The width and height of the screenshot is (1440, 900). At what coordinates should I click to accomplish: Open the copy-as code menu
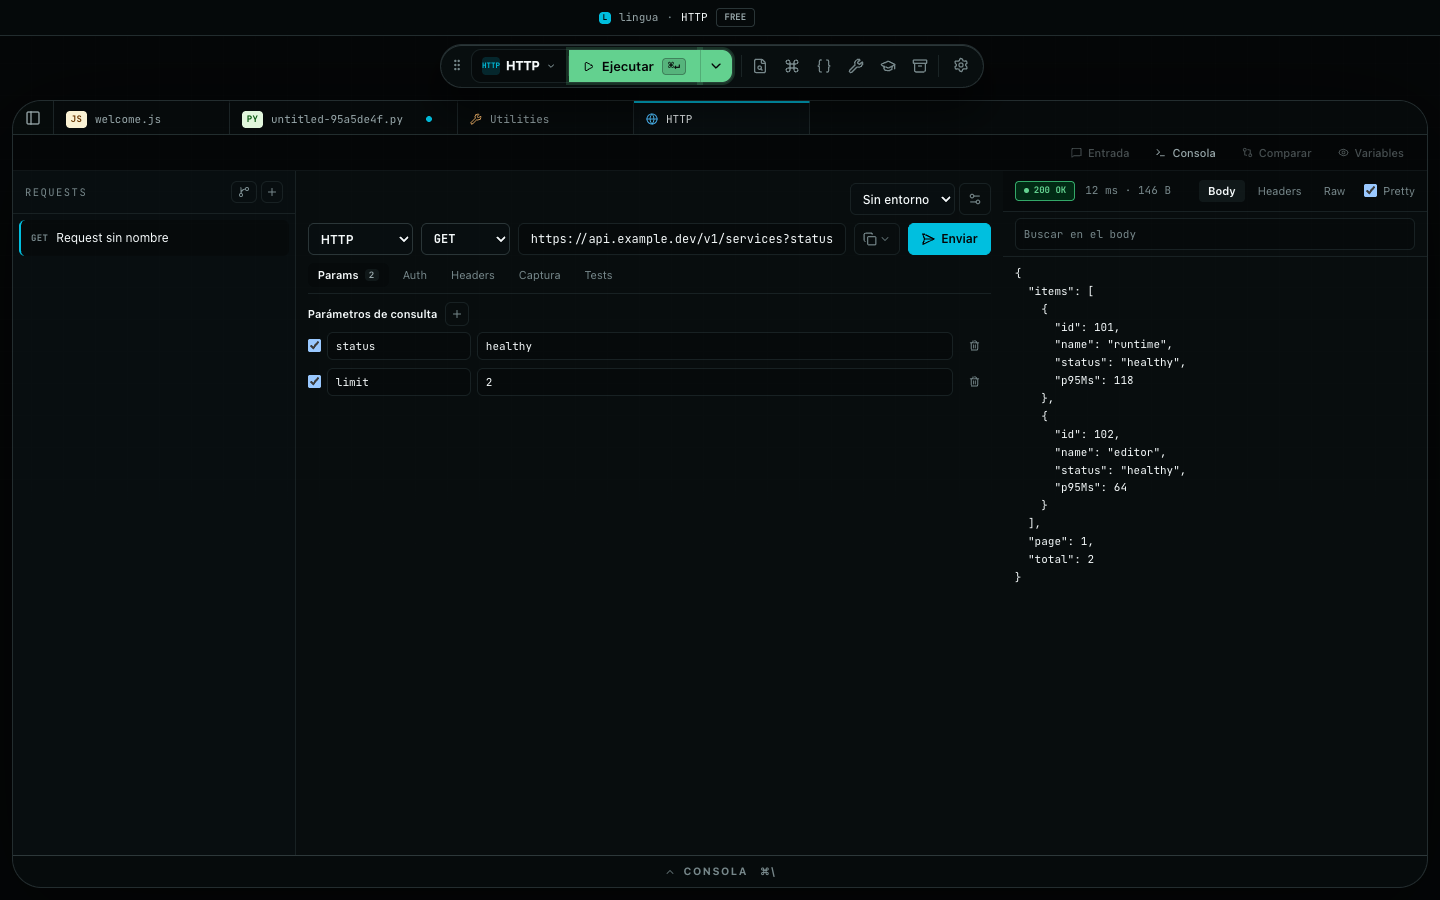pos(876,239)
